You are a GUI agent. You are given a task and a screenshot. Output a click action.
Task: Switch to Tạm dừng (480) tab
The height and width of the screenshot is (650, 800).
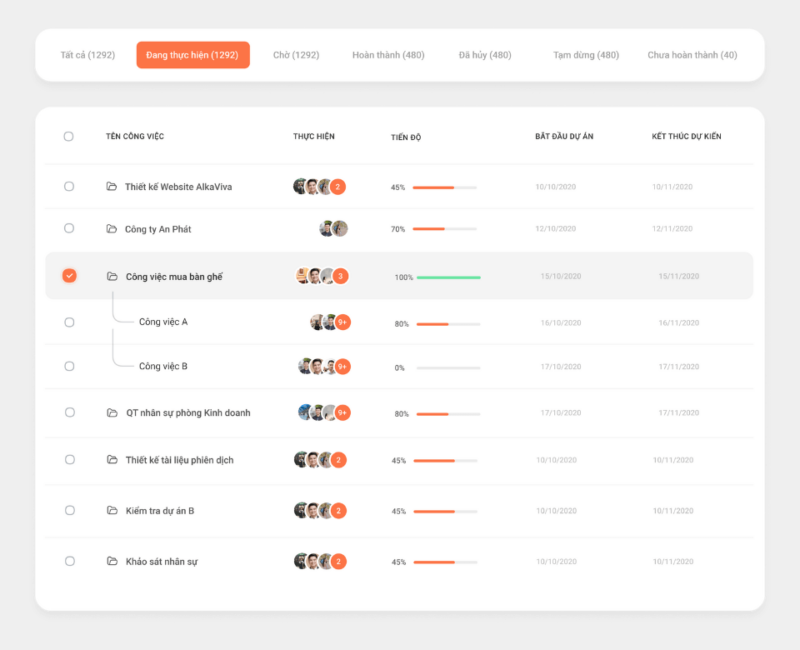point(586,55)
